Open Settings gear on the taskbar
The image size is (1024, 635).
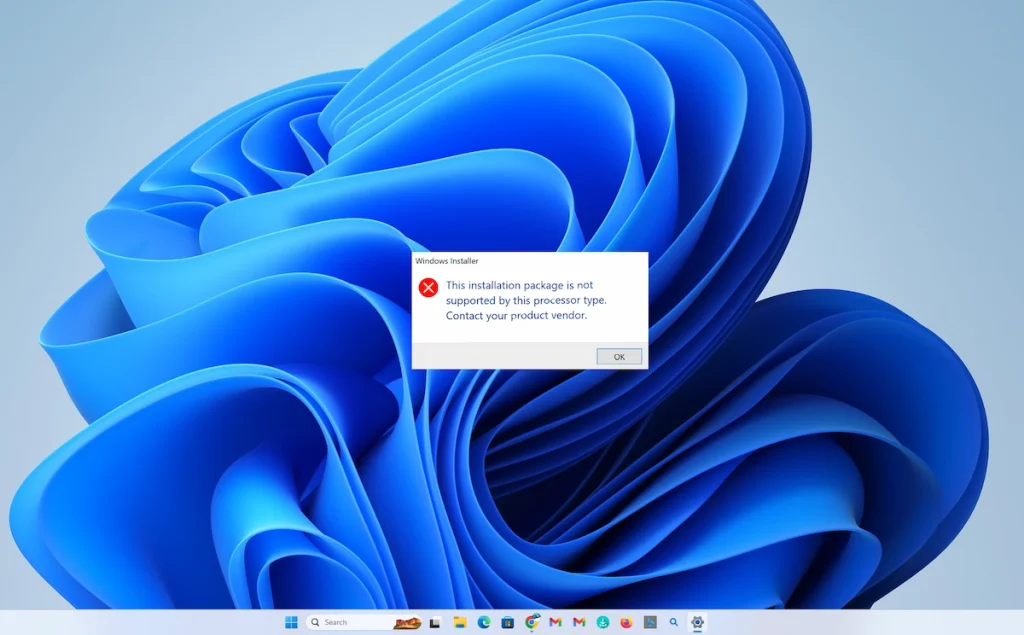click(x=697, y=622)
